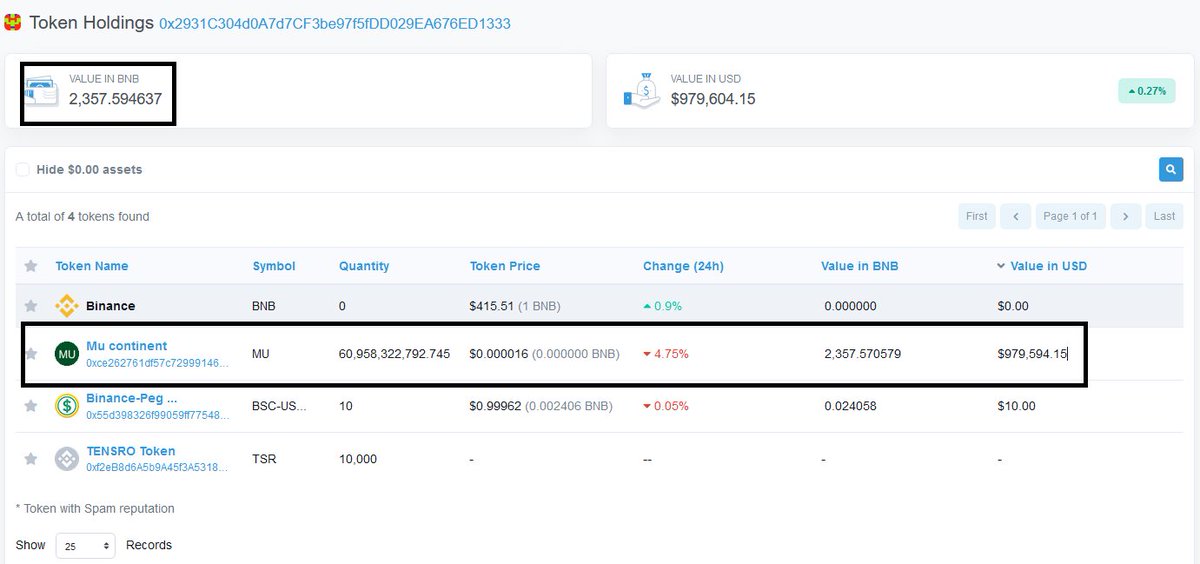
Task: Open the TENSRO contract address 0xf2eB8d6A5b...
Action: [x=158, y=467]
